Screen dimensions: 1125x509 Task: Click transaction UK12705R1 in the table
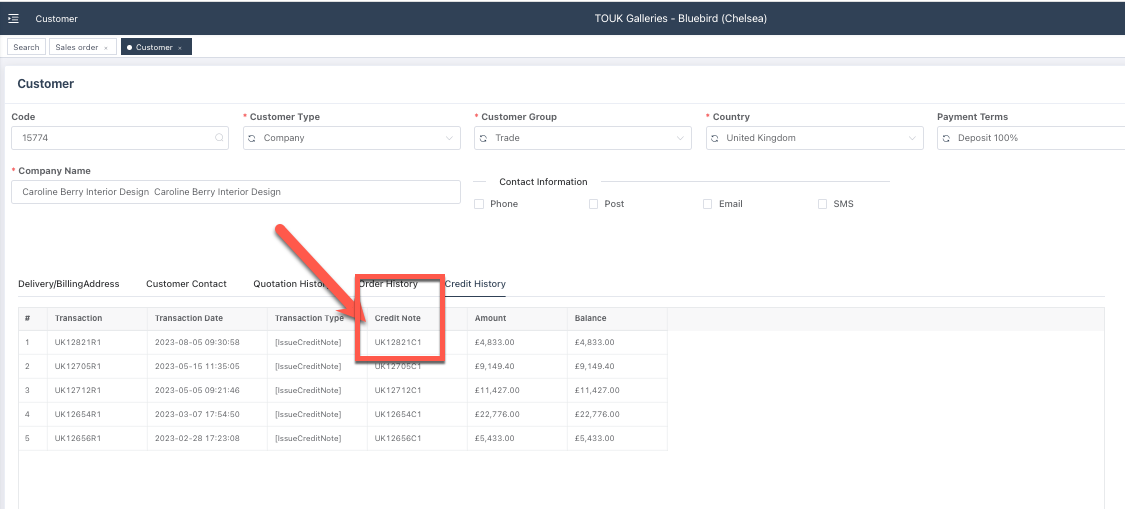78,366
